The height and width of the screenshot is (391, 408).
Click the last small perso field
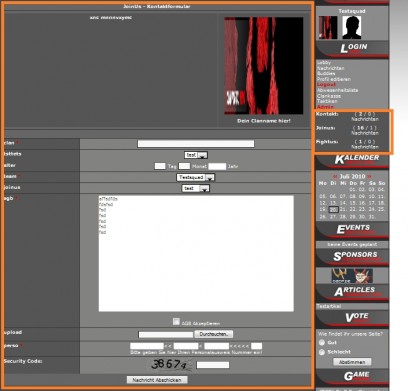(257, 346)
